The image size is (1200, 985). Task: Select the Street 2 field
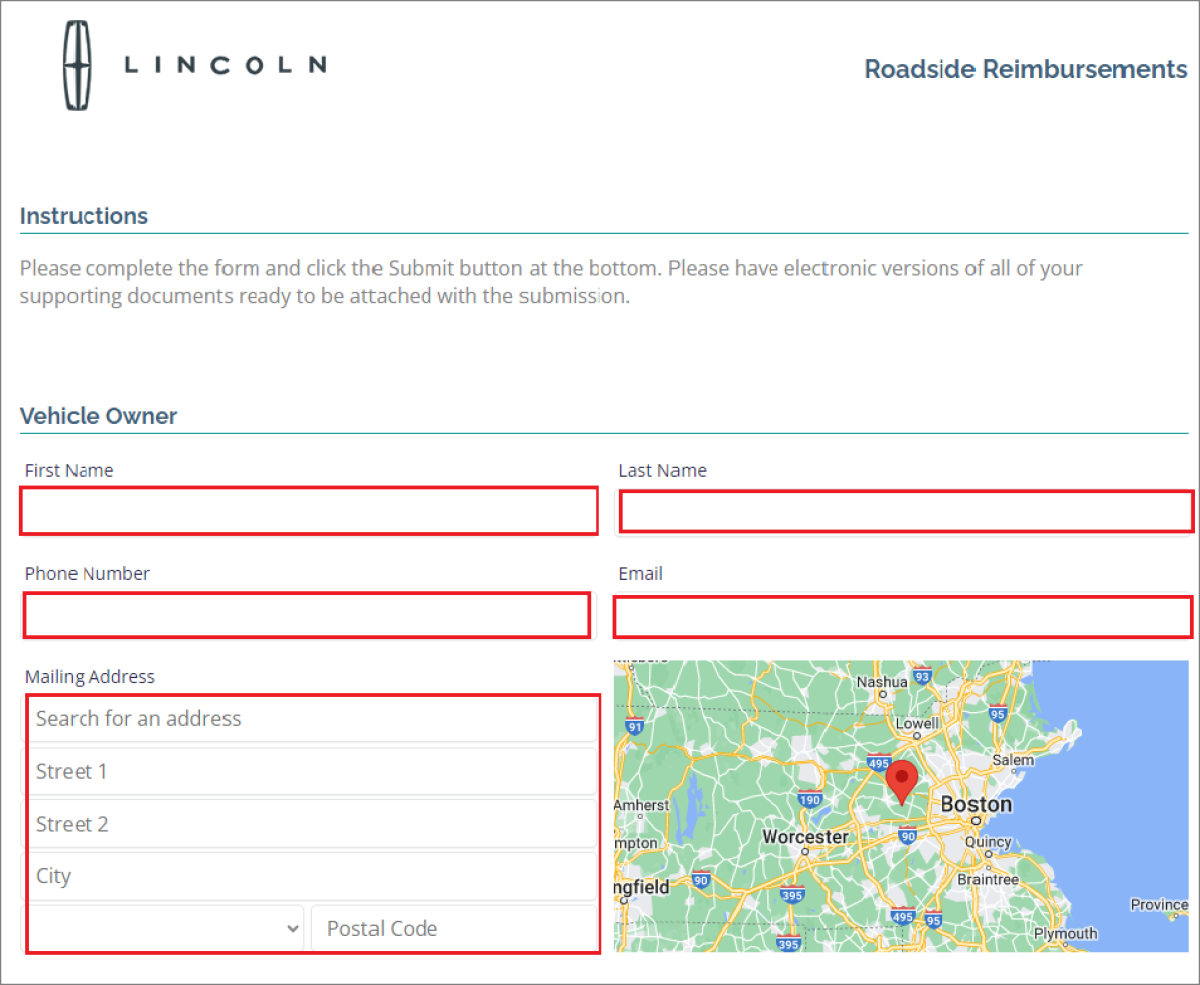point(311,825)
